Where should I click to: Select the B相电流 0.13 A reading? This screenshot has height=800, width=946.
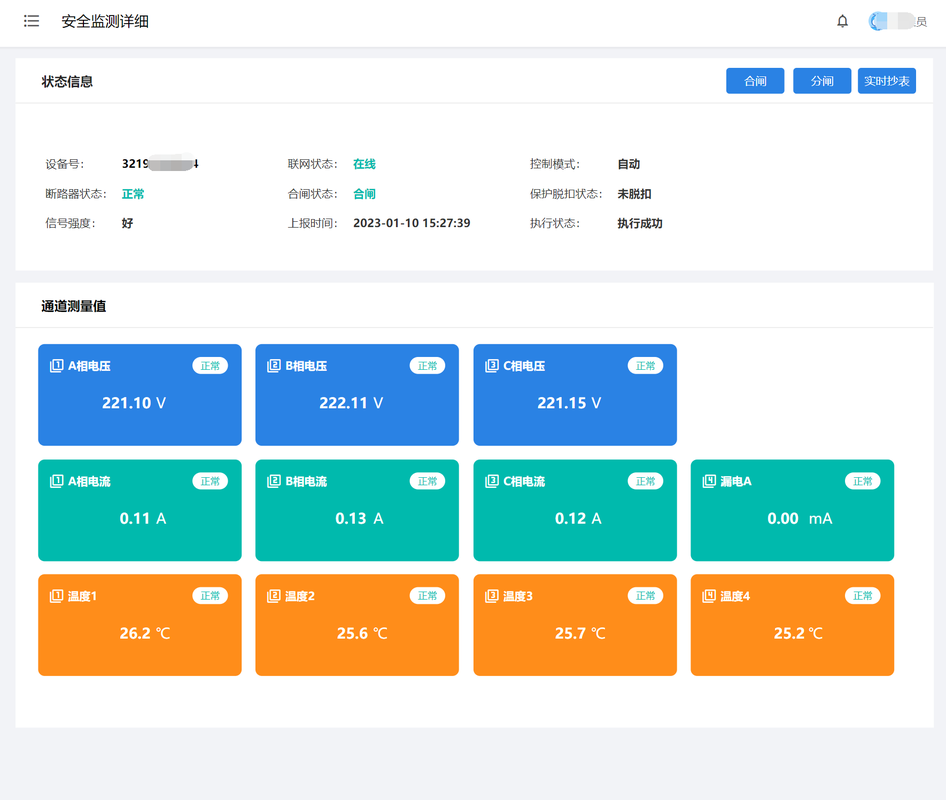point(358,518)
